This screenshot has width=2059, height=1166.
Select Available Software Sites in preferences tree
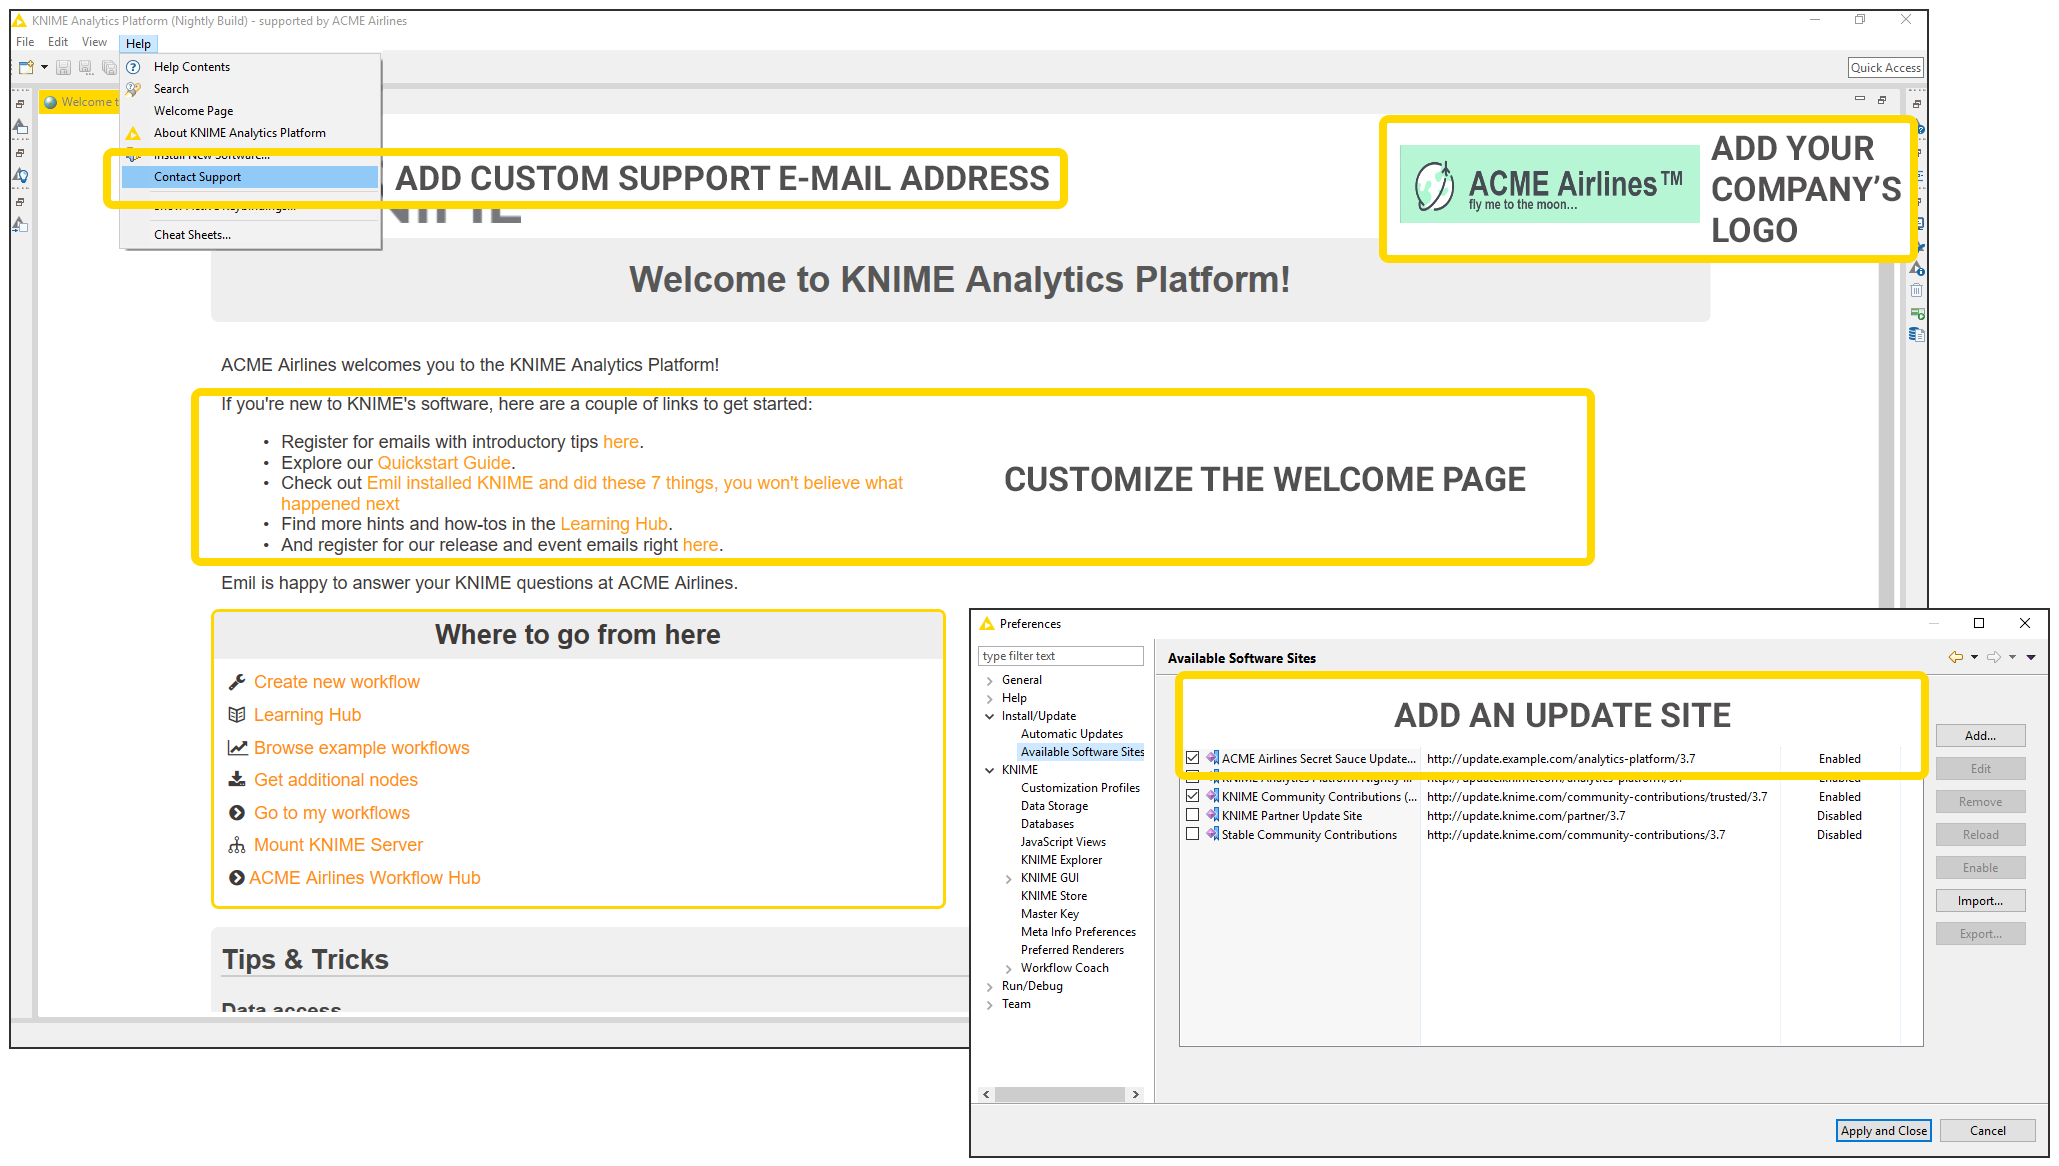point(1082,752)
